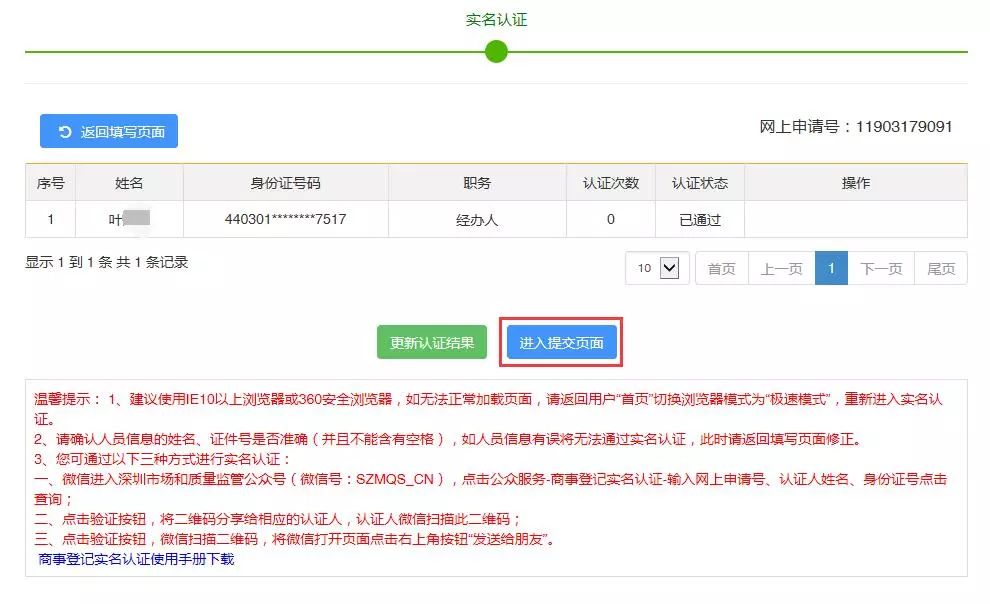The width and height of the screenshot is (990, 604).
Task: Click the green 实名认证 step circle
Action: click(x=496, y=52)
